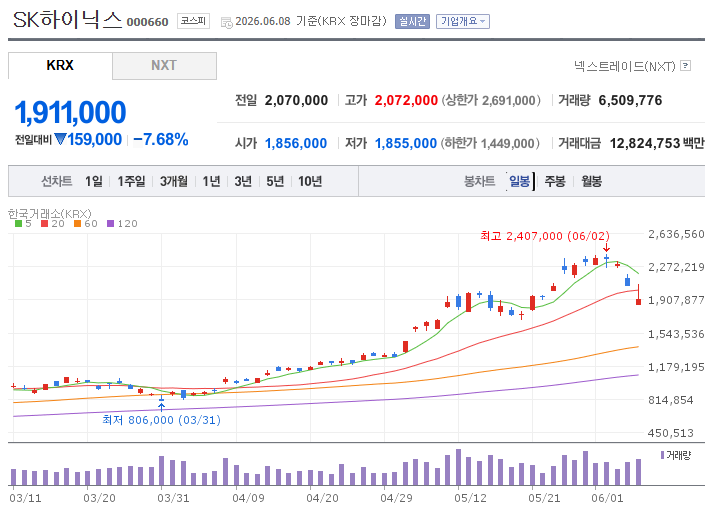Select the 10년 line chart period

(x=310, y=181)
